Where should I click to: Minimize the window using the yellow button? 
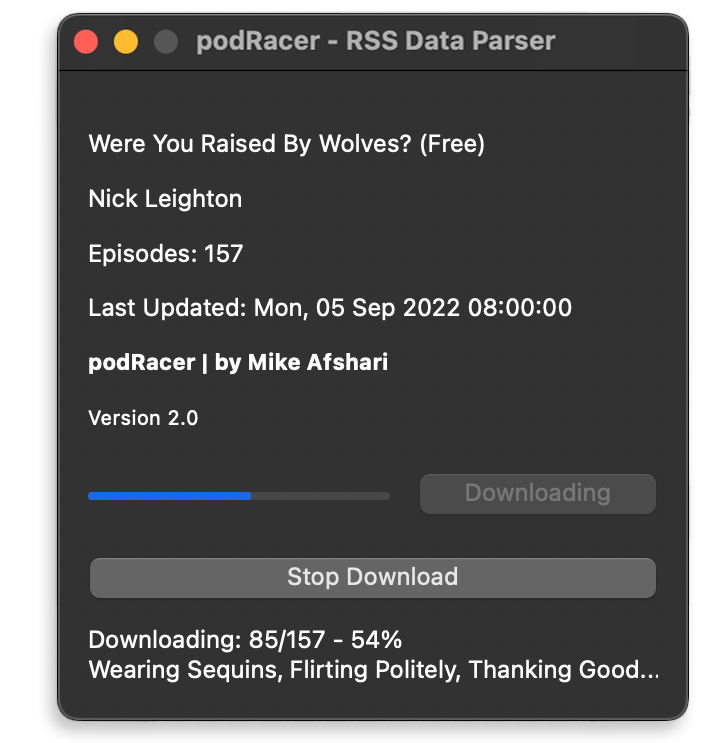pos(126,42)
